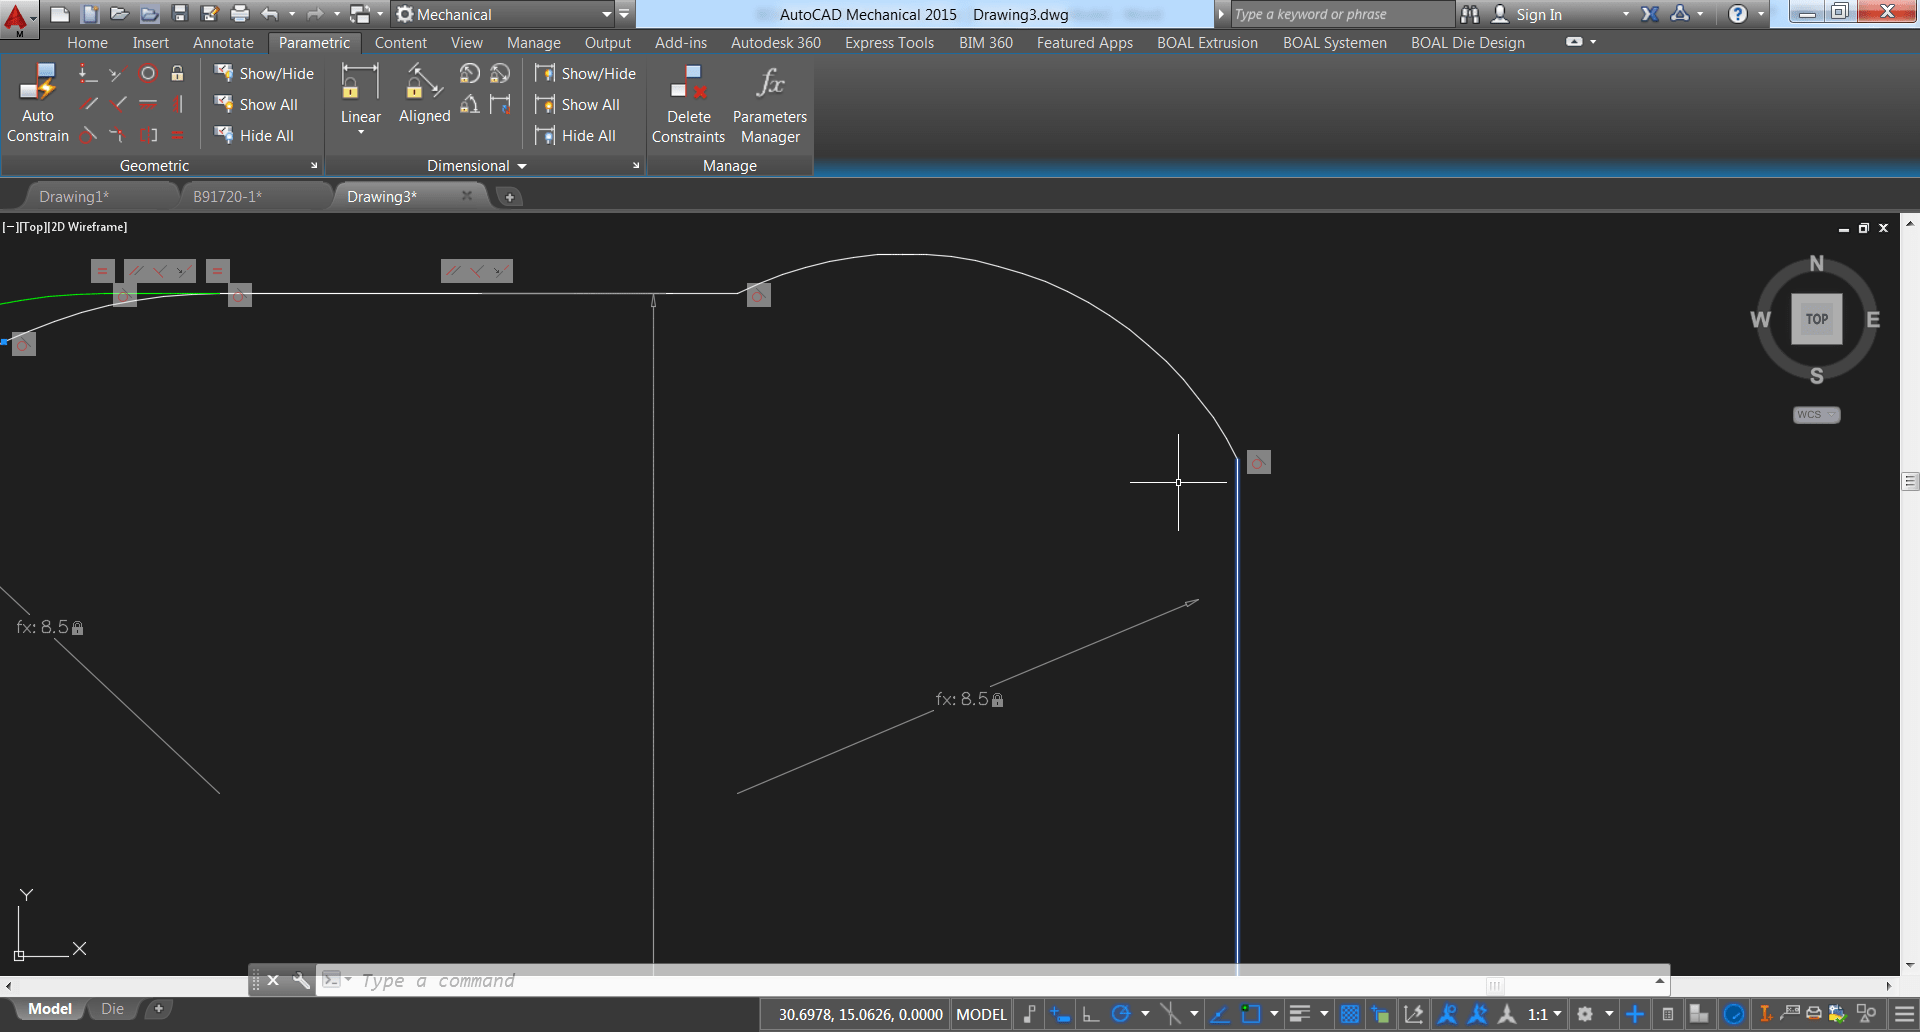Select the Symmetric constraint icon
Image resolution: width=1920 pixels, height=1032 pixels.
[x=148, y=135]
